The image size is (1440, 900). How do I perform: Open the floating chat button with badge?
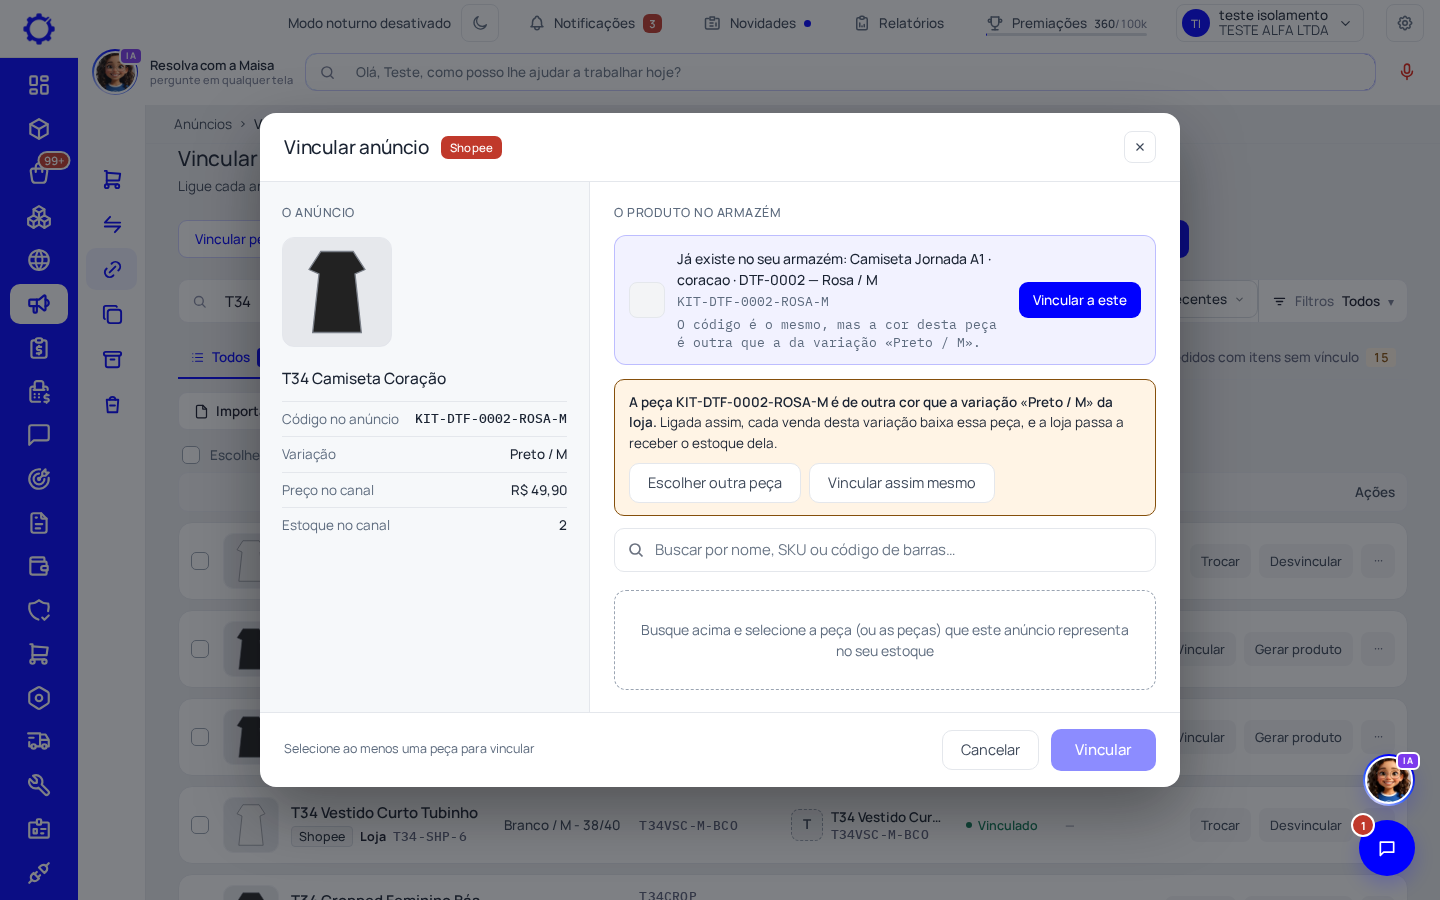pos(1387,848)
